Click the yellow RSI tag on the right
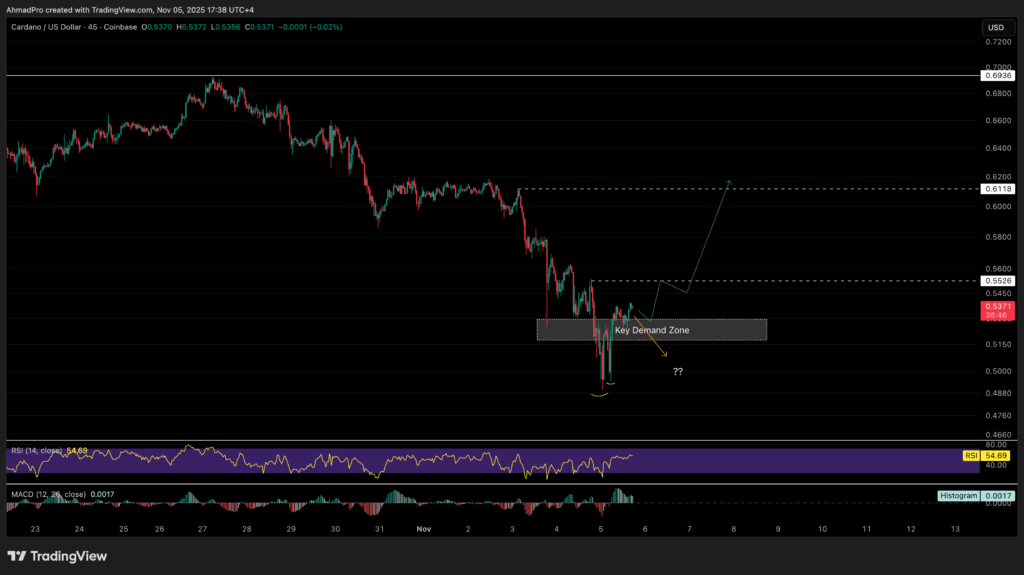This screenshot has height=575, width=1024. [970, 455]
